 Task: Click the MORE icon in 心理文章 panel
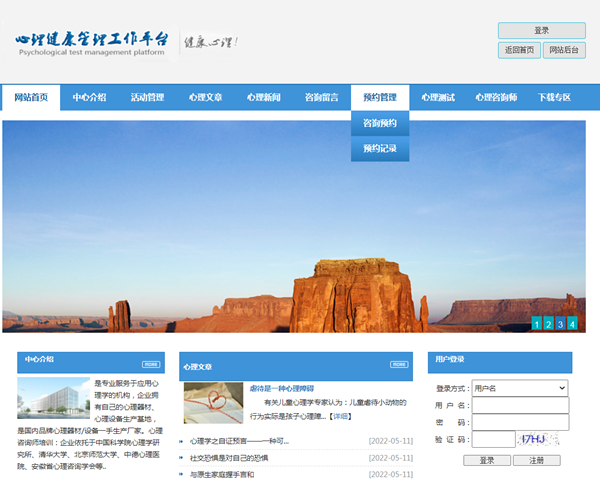tap(398, 365)
